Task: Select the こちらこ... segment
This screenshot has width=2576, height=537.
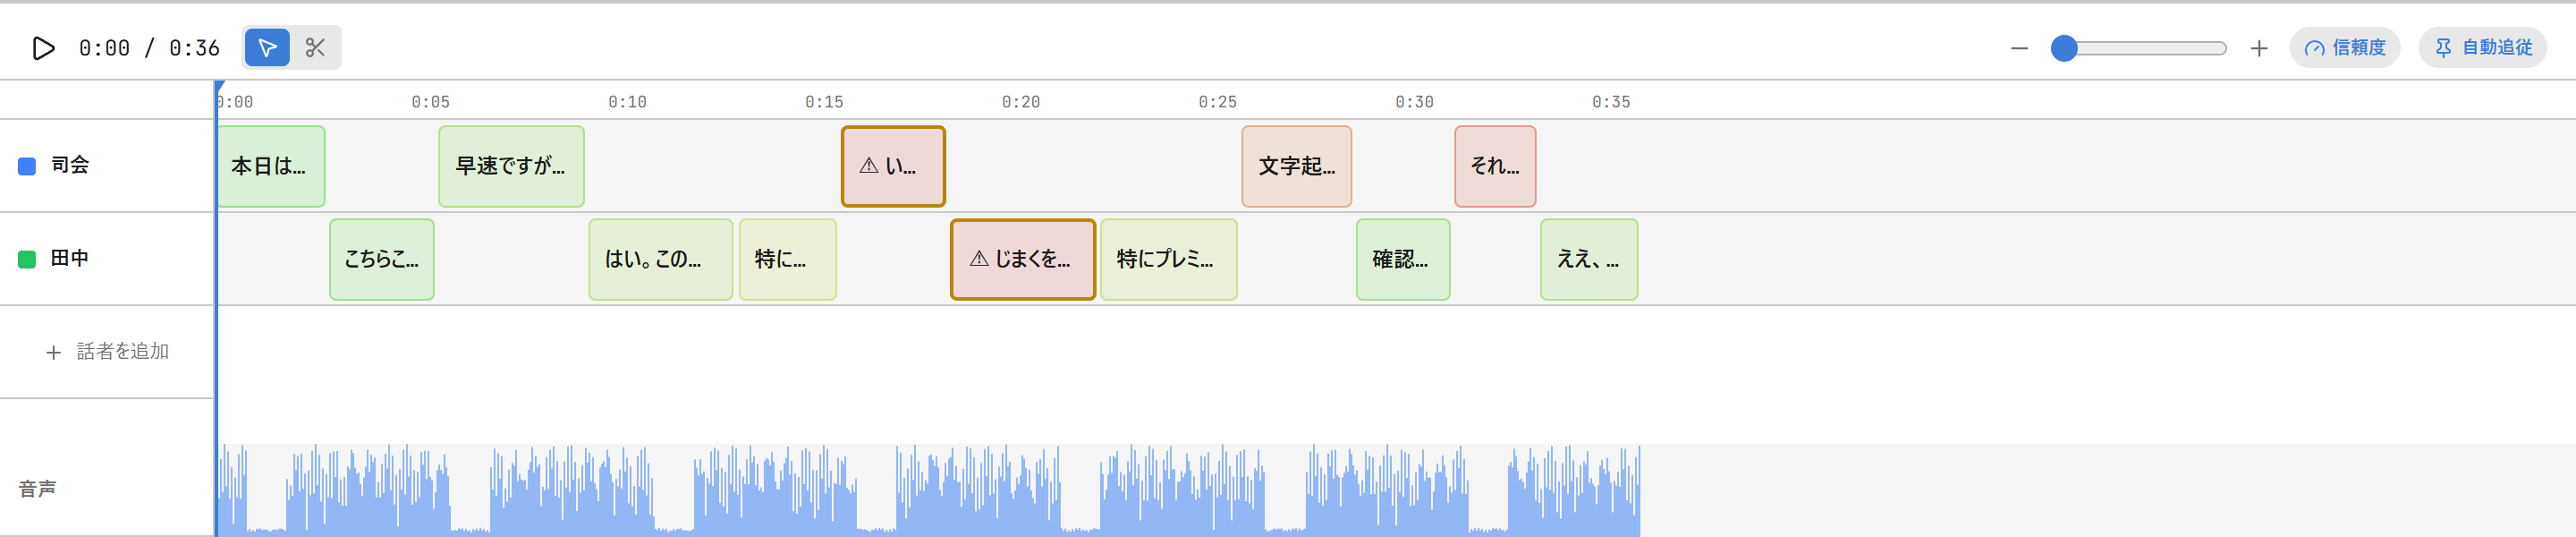Action: coord(382,259)
